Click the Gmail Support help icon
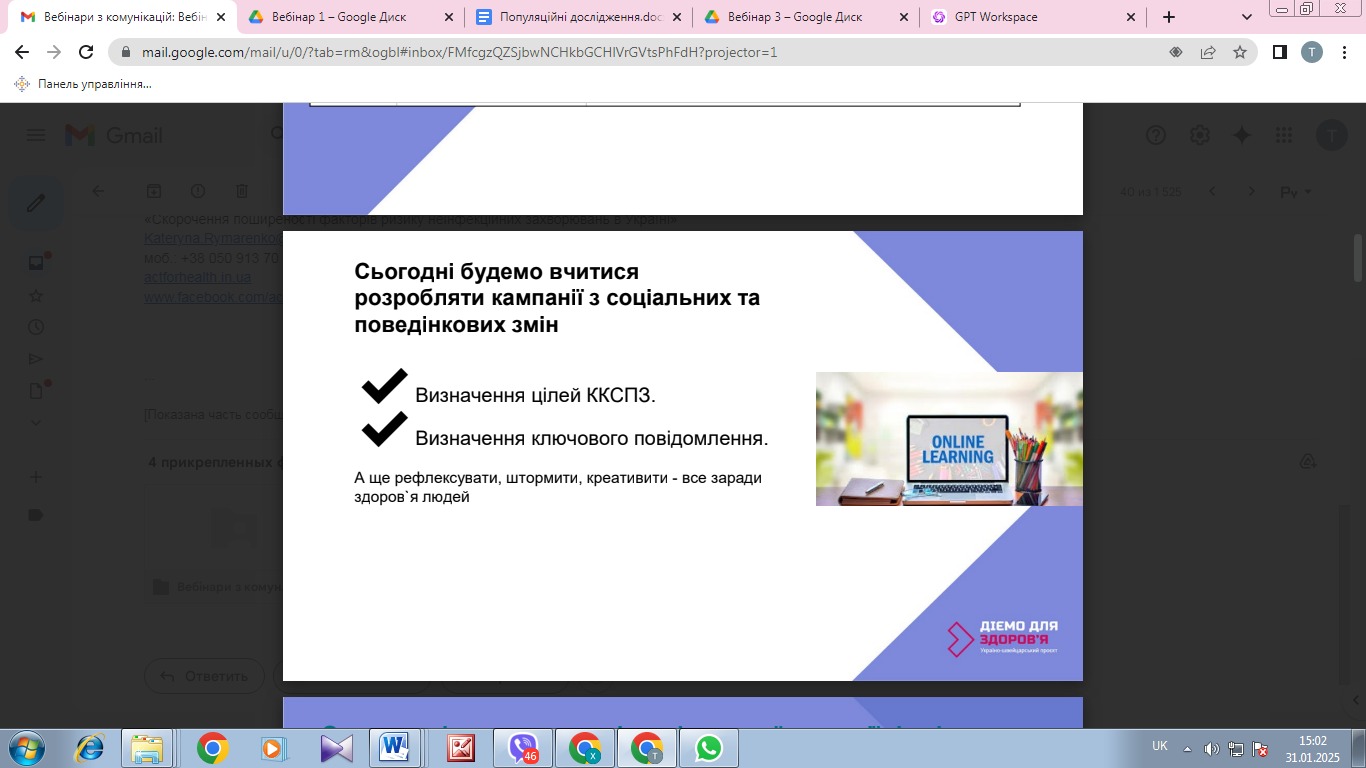 coord(1156,136)
